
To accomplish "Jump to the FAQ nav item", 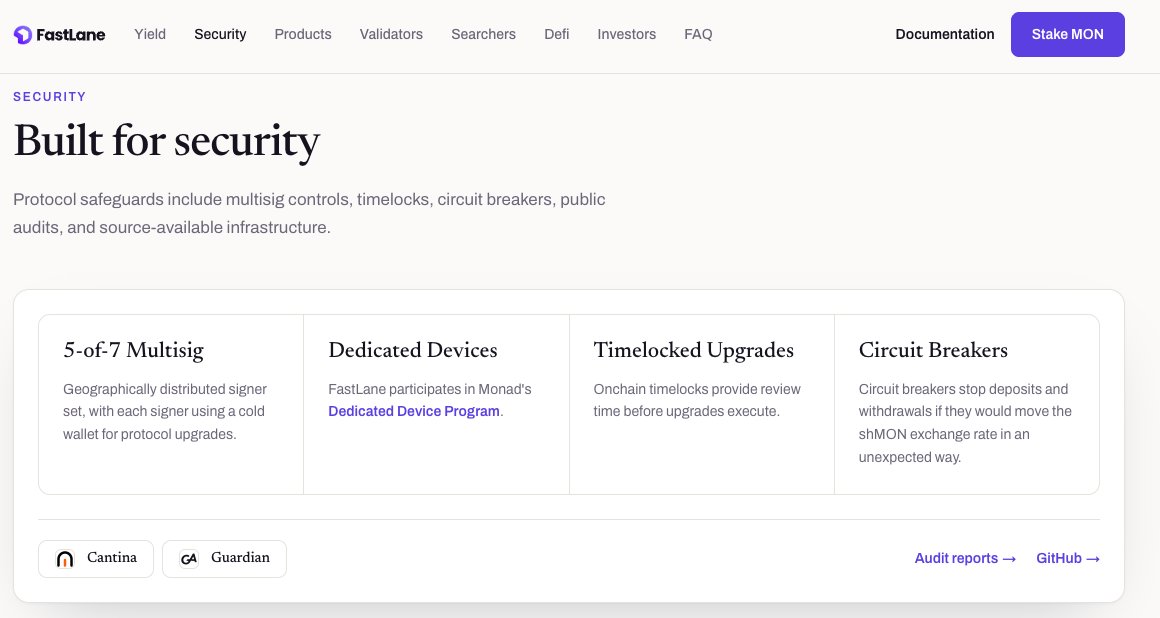I will click(x=698, y=34).
